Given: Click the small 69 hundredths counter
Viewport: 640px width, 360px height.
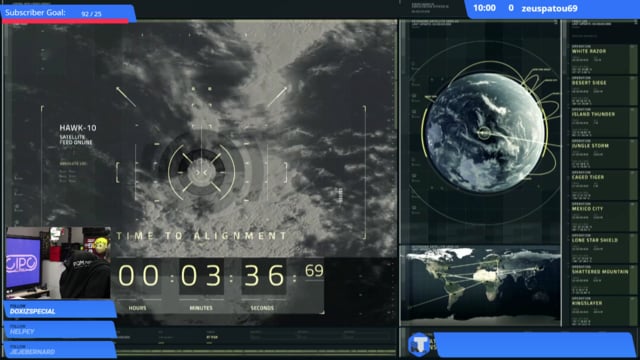Looking at the screenshot, I should 314,271.
